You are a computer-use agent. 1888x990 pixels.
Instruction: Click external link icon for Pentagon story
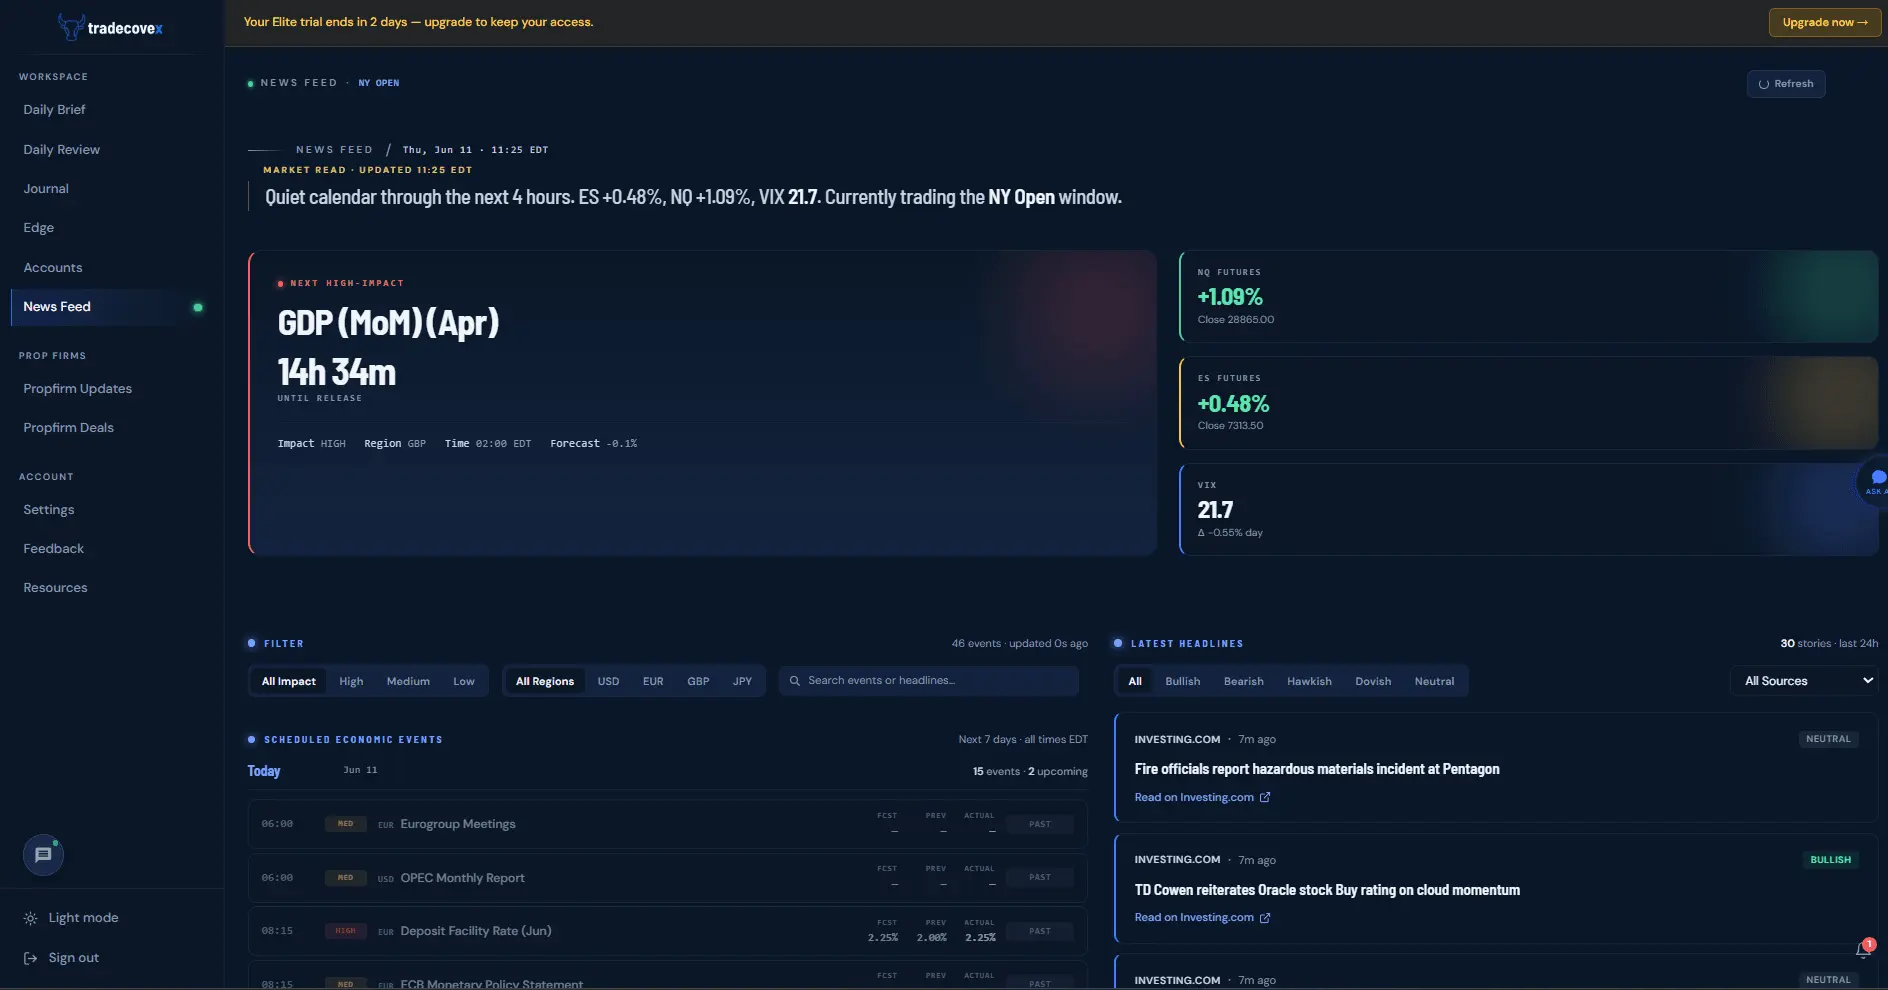(x=1265, y=797)
